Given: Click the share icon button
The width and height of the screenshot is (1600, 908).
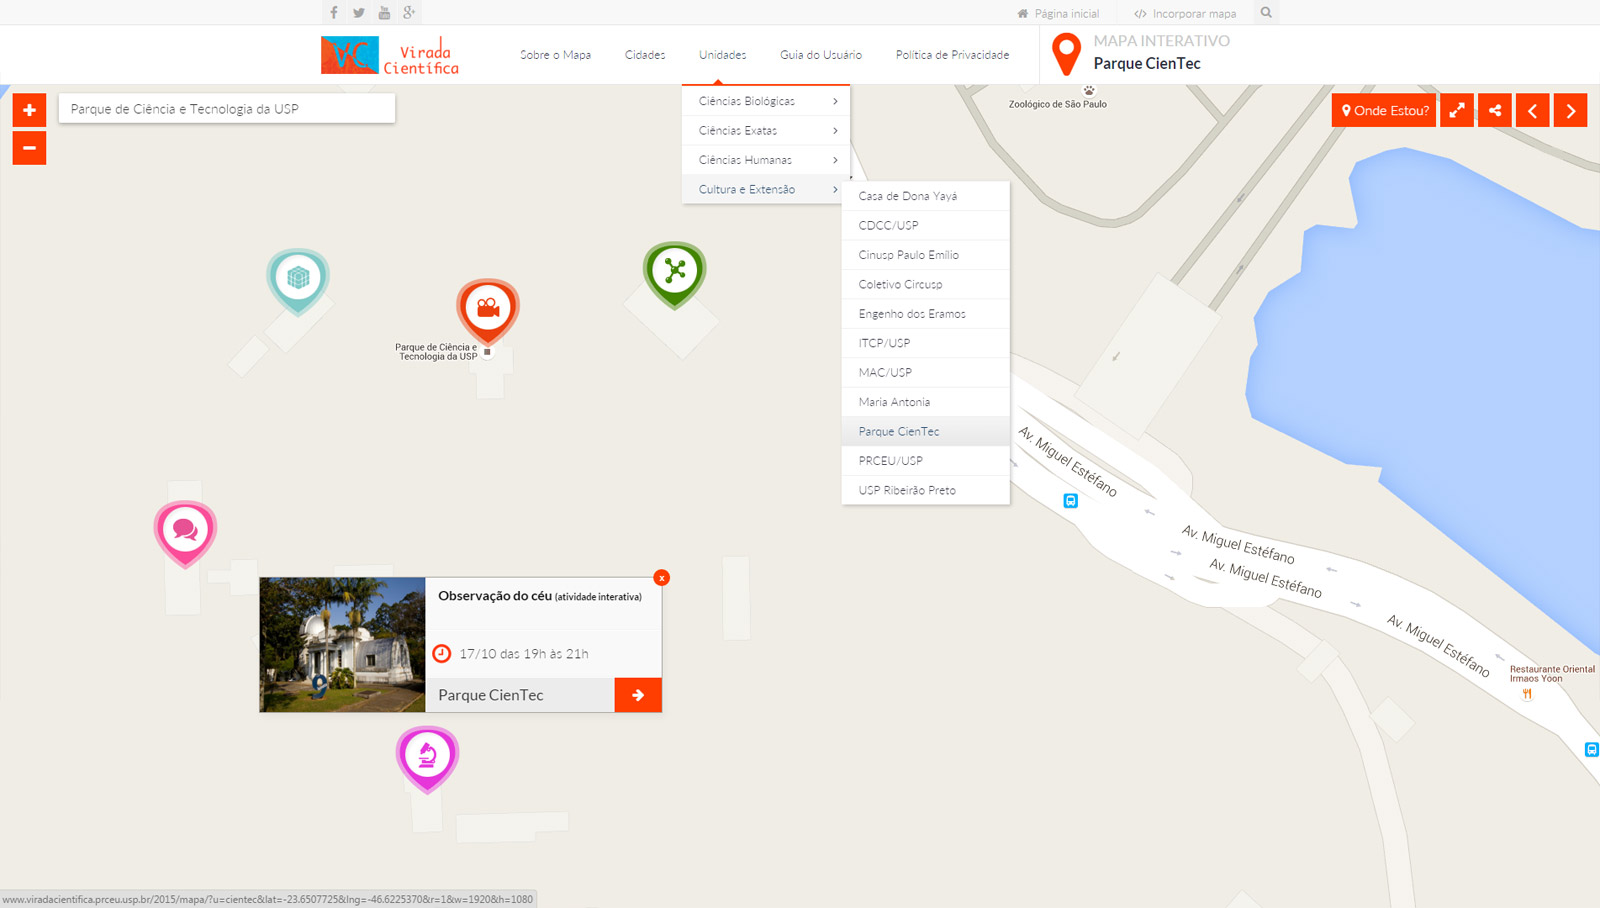Looking at the screenshot, I should coord(1495,110).
